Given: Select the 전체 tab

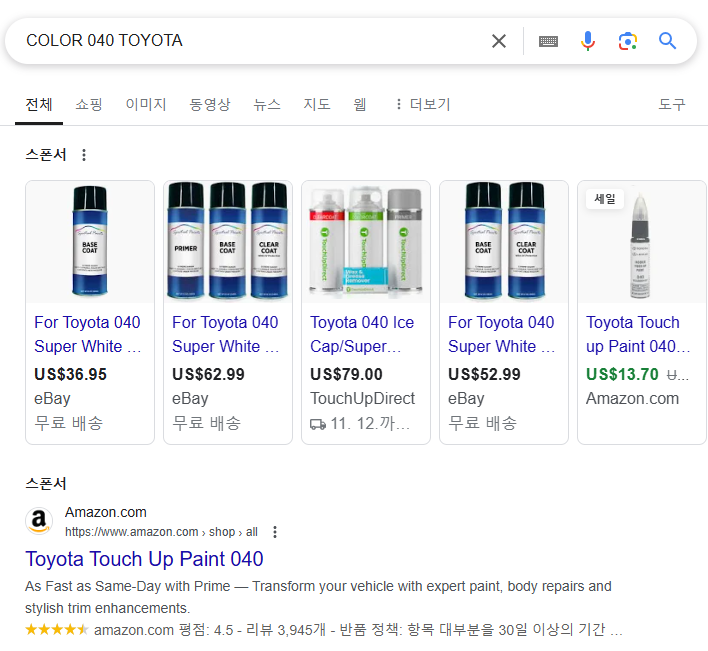Looking at the screenshot, I should [39, 105].
